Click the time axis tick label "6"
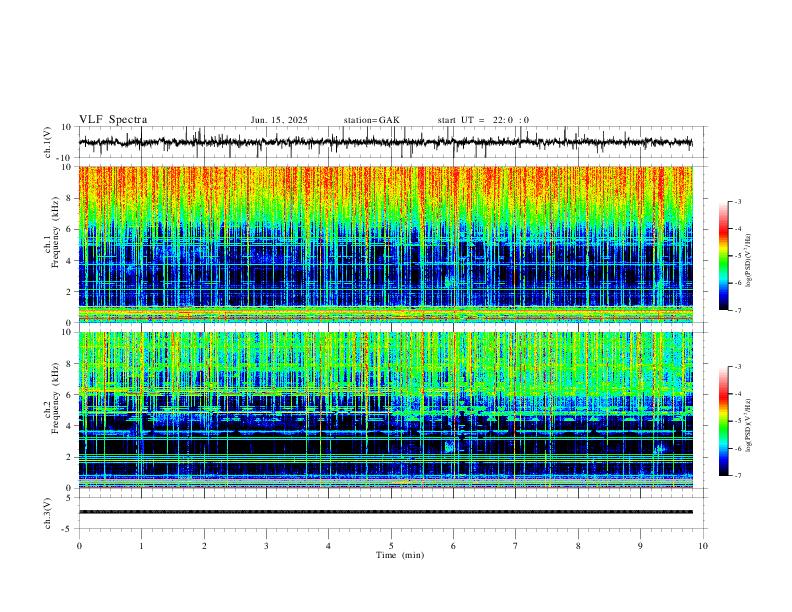 [x=454, y=546]
